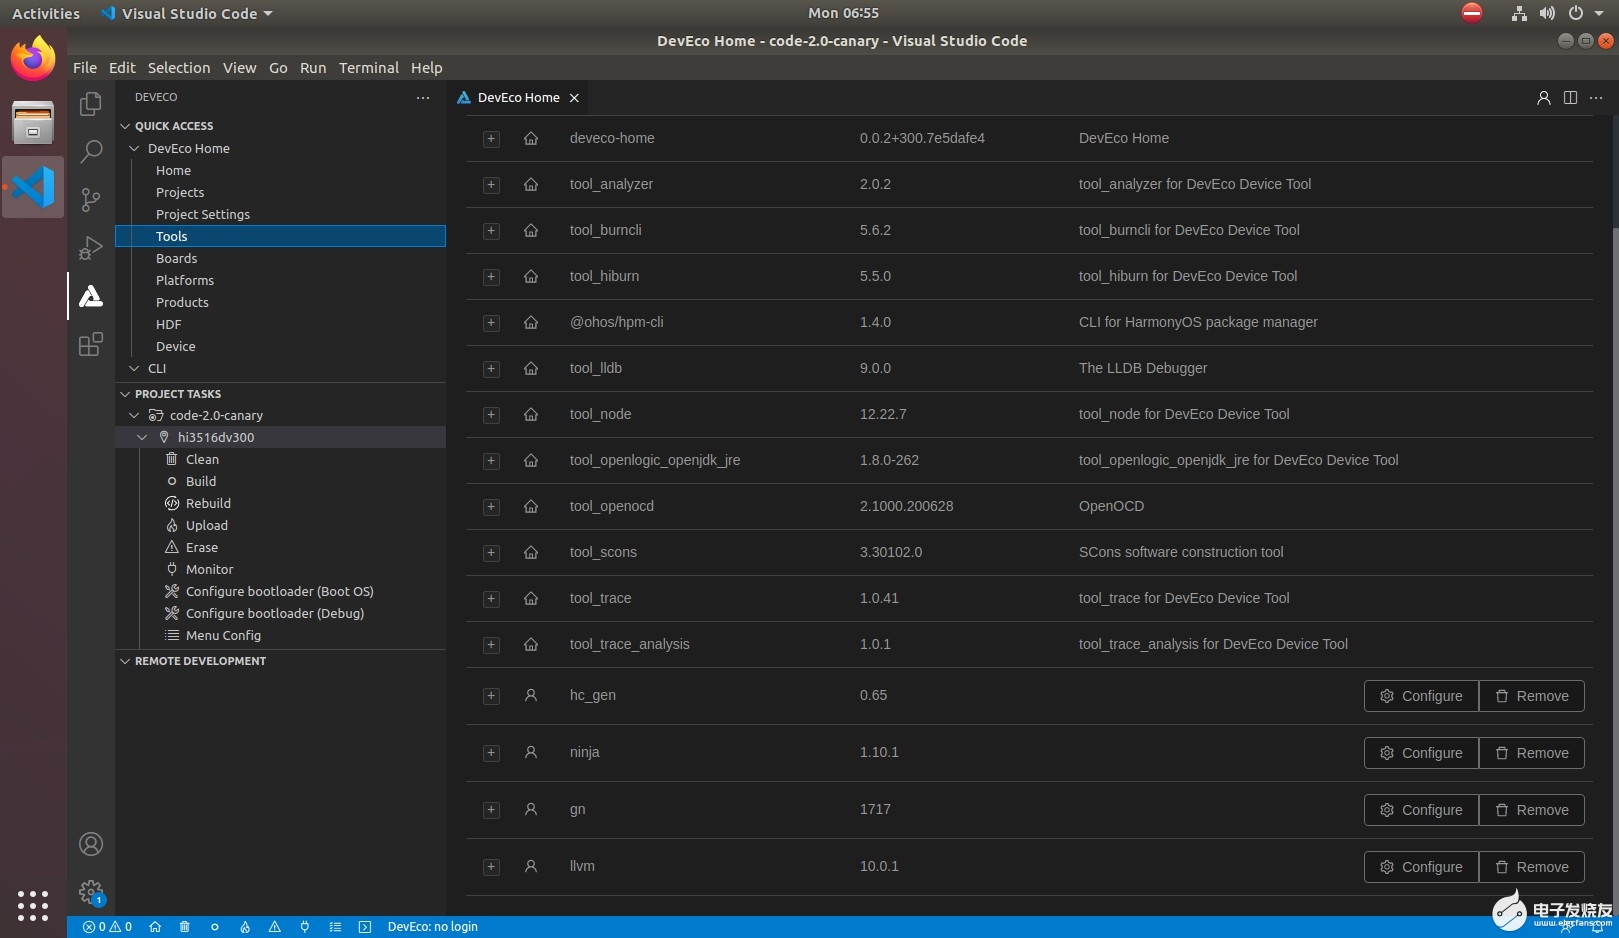Open the volume indicator in top bar
Viewport: 1619px width, 938px height.
[1547, 13]
